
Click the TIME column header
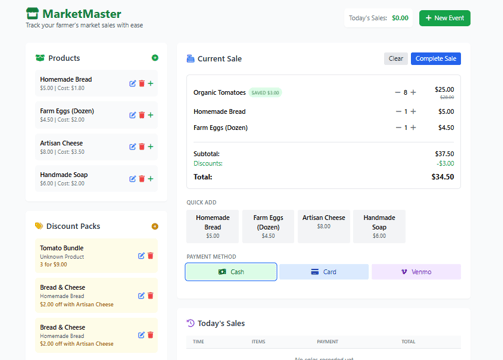coord(198,342)
